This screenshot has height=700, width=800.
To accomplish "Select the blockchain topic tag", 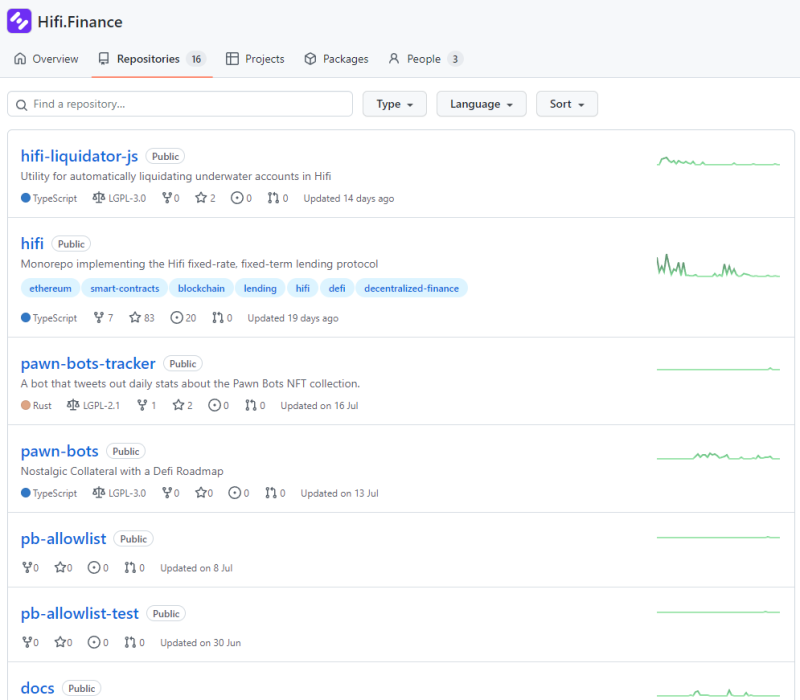I will click(201, 289).
